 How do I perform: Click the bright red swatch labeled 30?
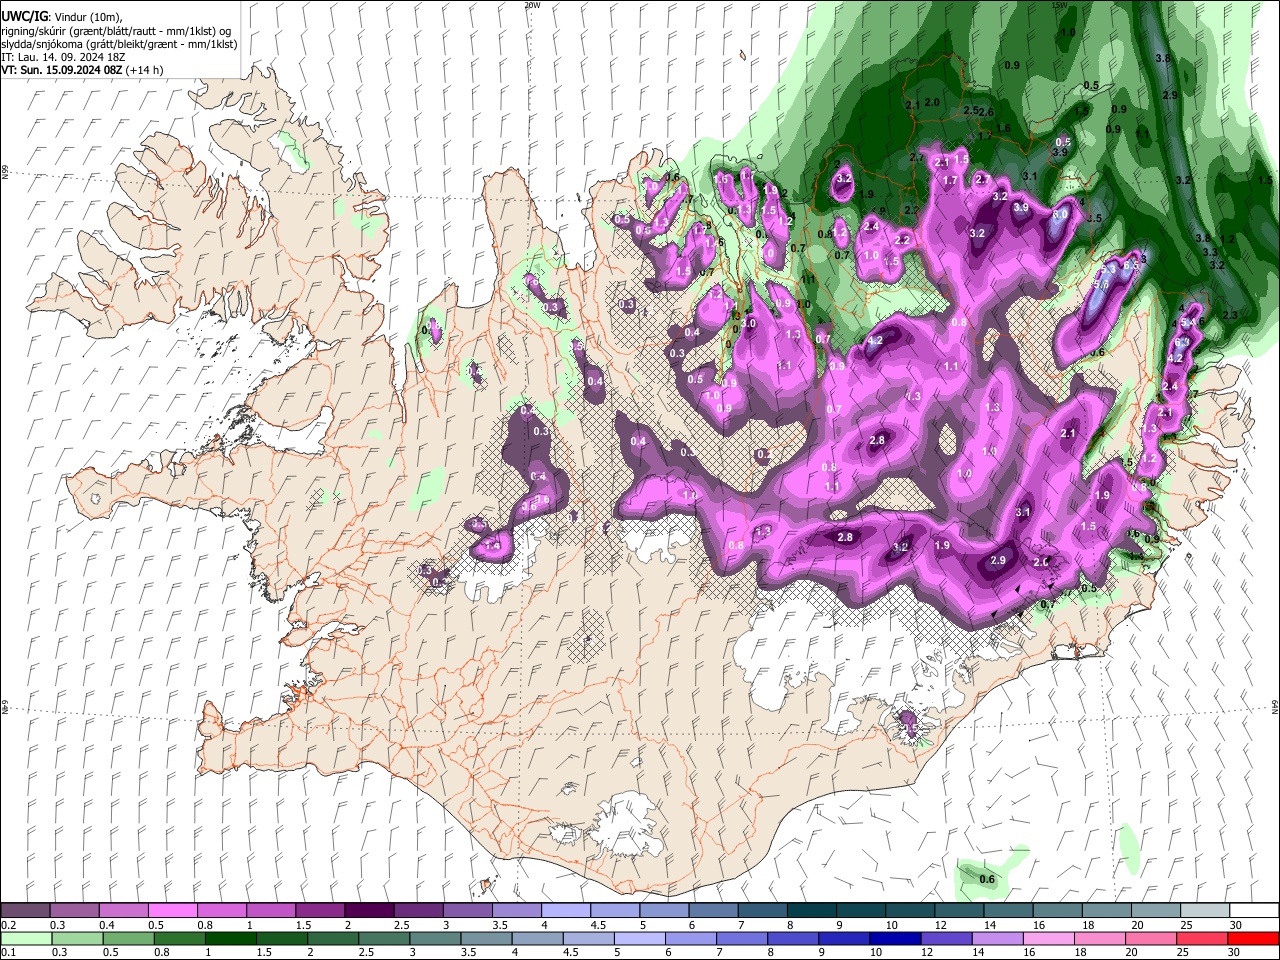point(1253,939)
